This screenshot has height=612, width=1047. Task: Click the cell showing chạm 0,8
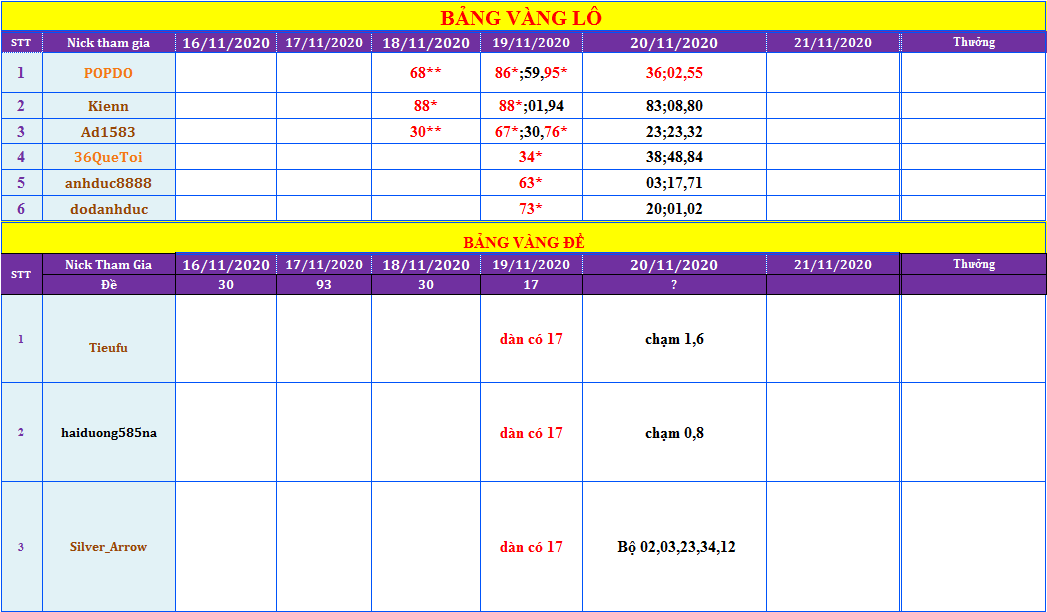(674, 433)
